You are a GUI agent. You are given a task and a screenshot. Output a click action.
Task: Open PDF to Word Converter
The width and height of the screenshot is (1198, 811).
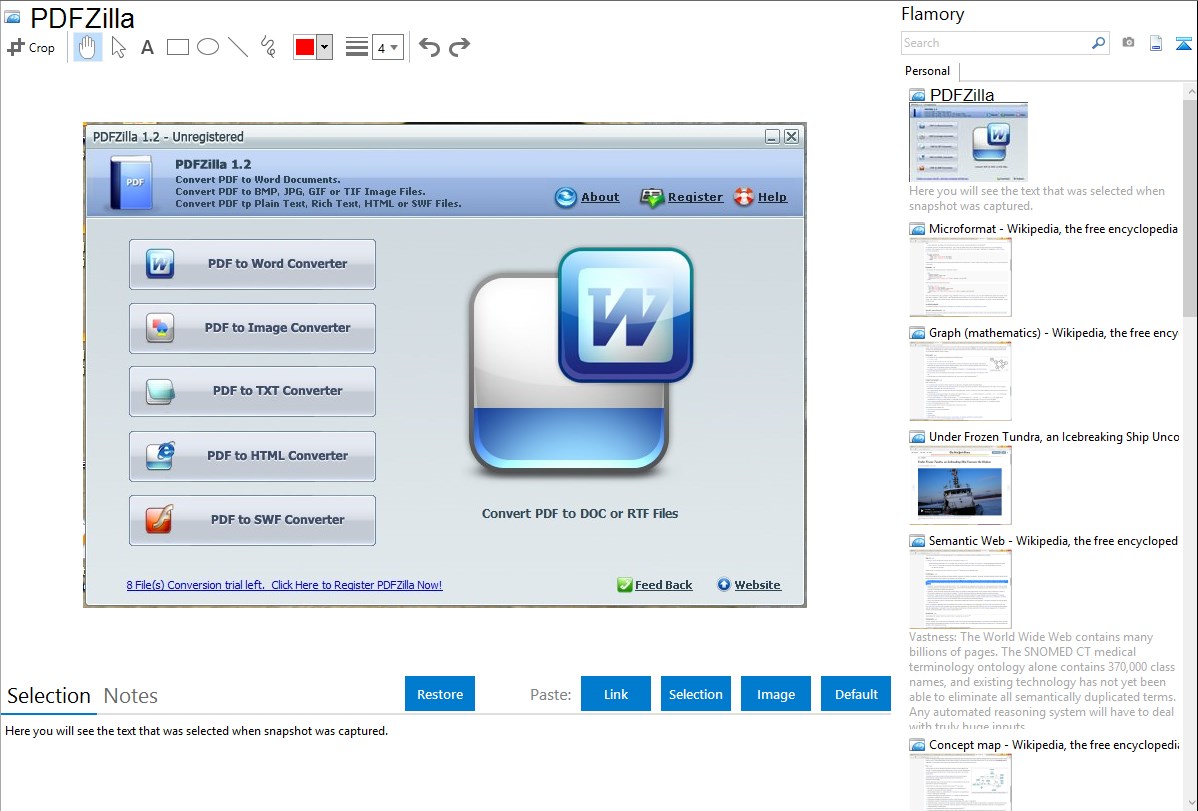coord(252,264)
